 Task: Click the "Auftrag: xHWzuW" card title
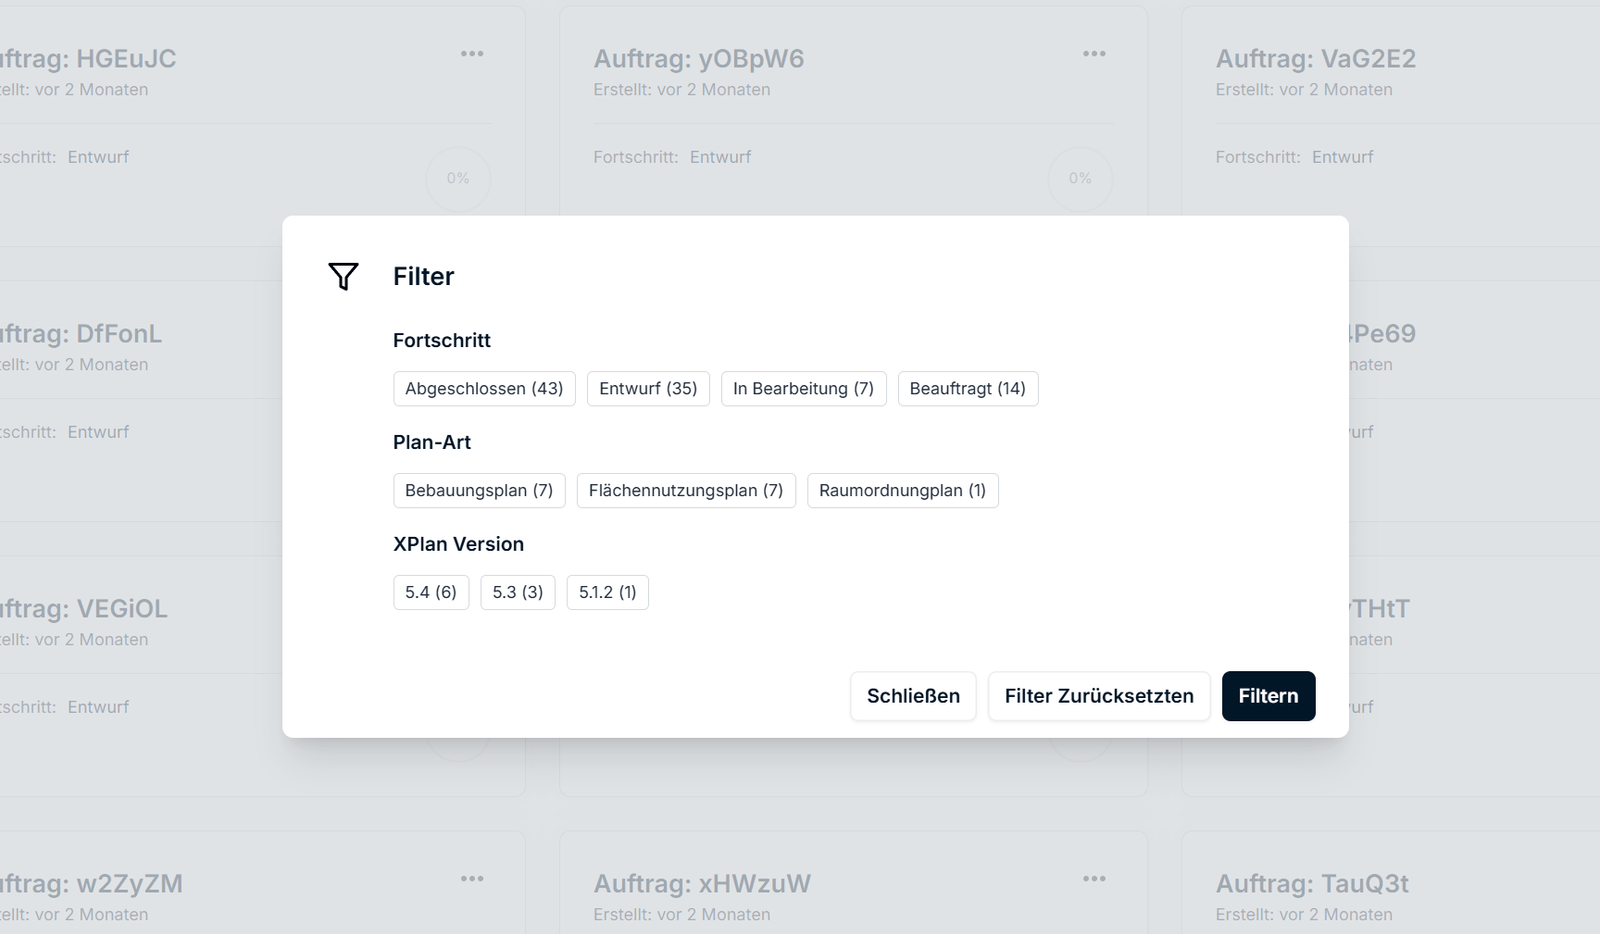pos(702,884)
